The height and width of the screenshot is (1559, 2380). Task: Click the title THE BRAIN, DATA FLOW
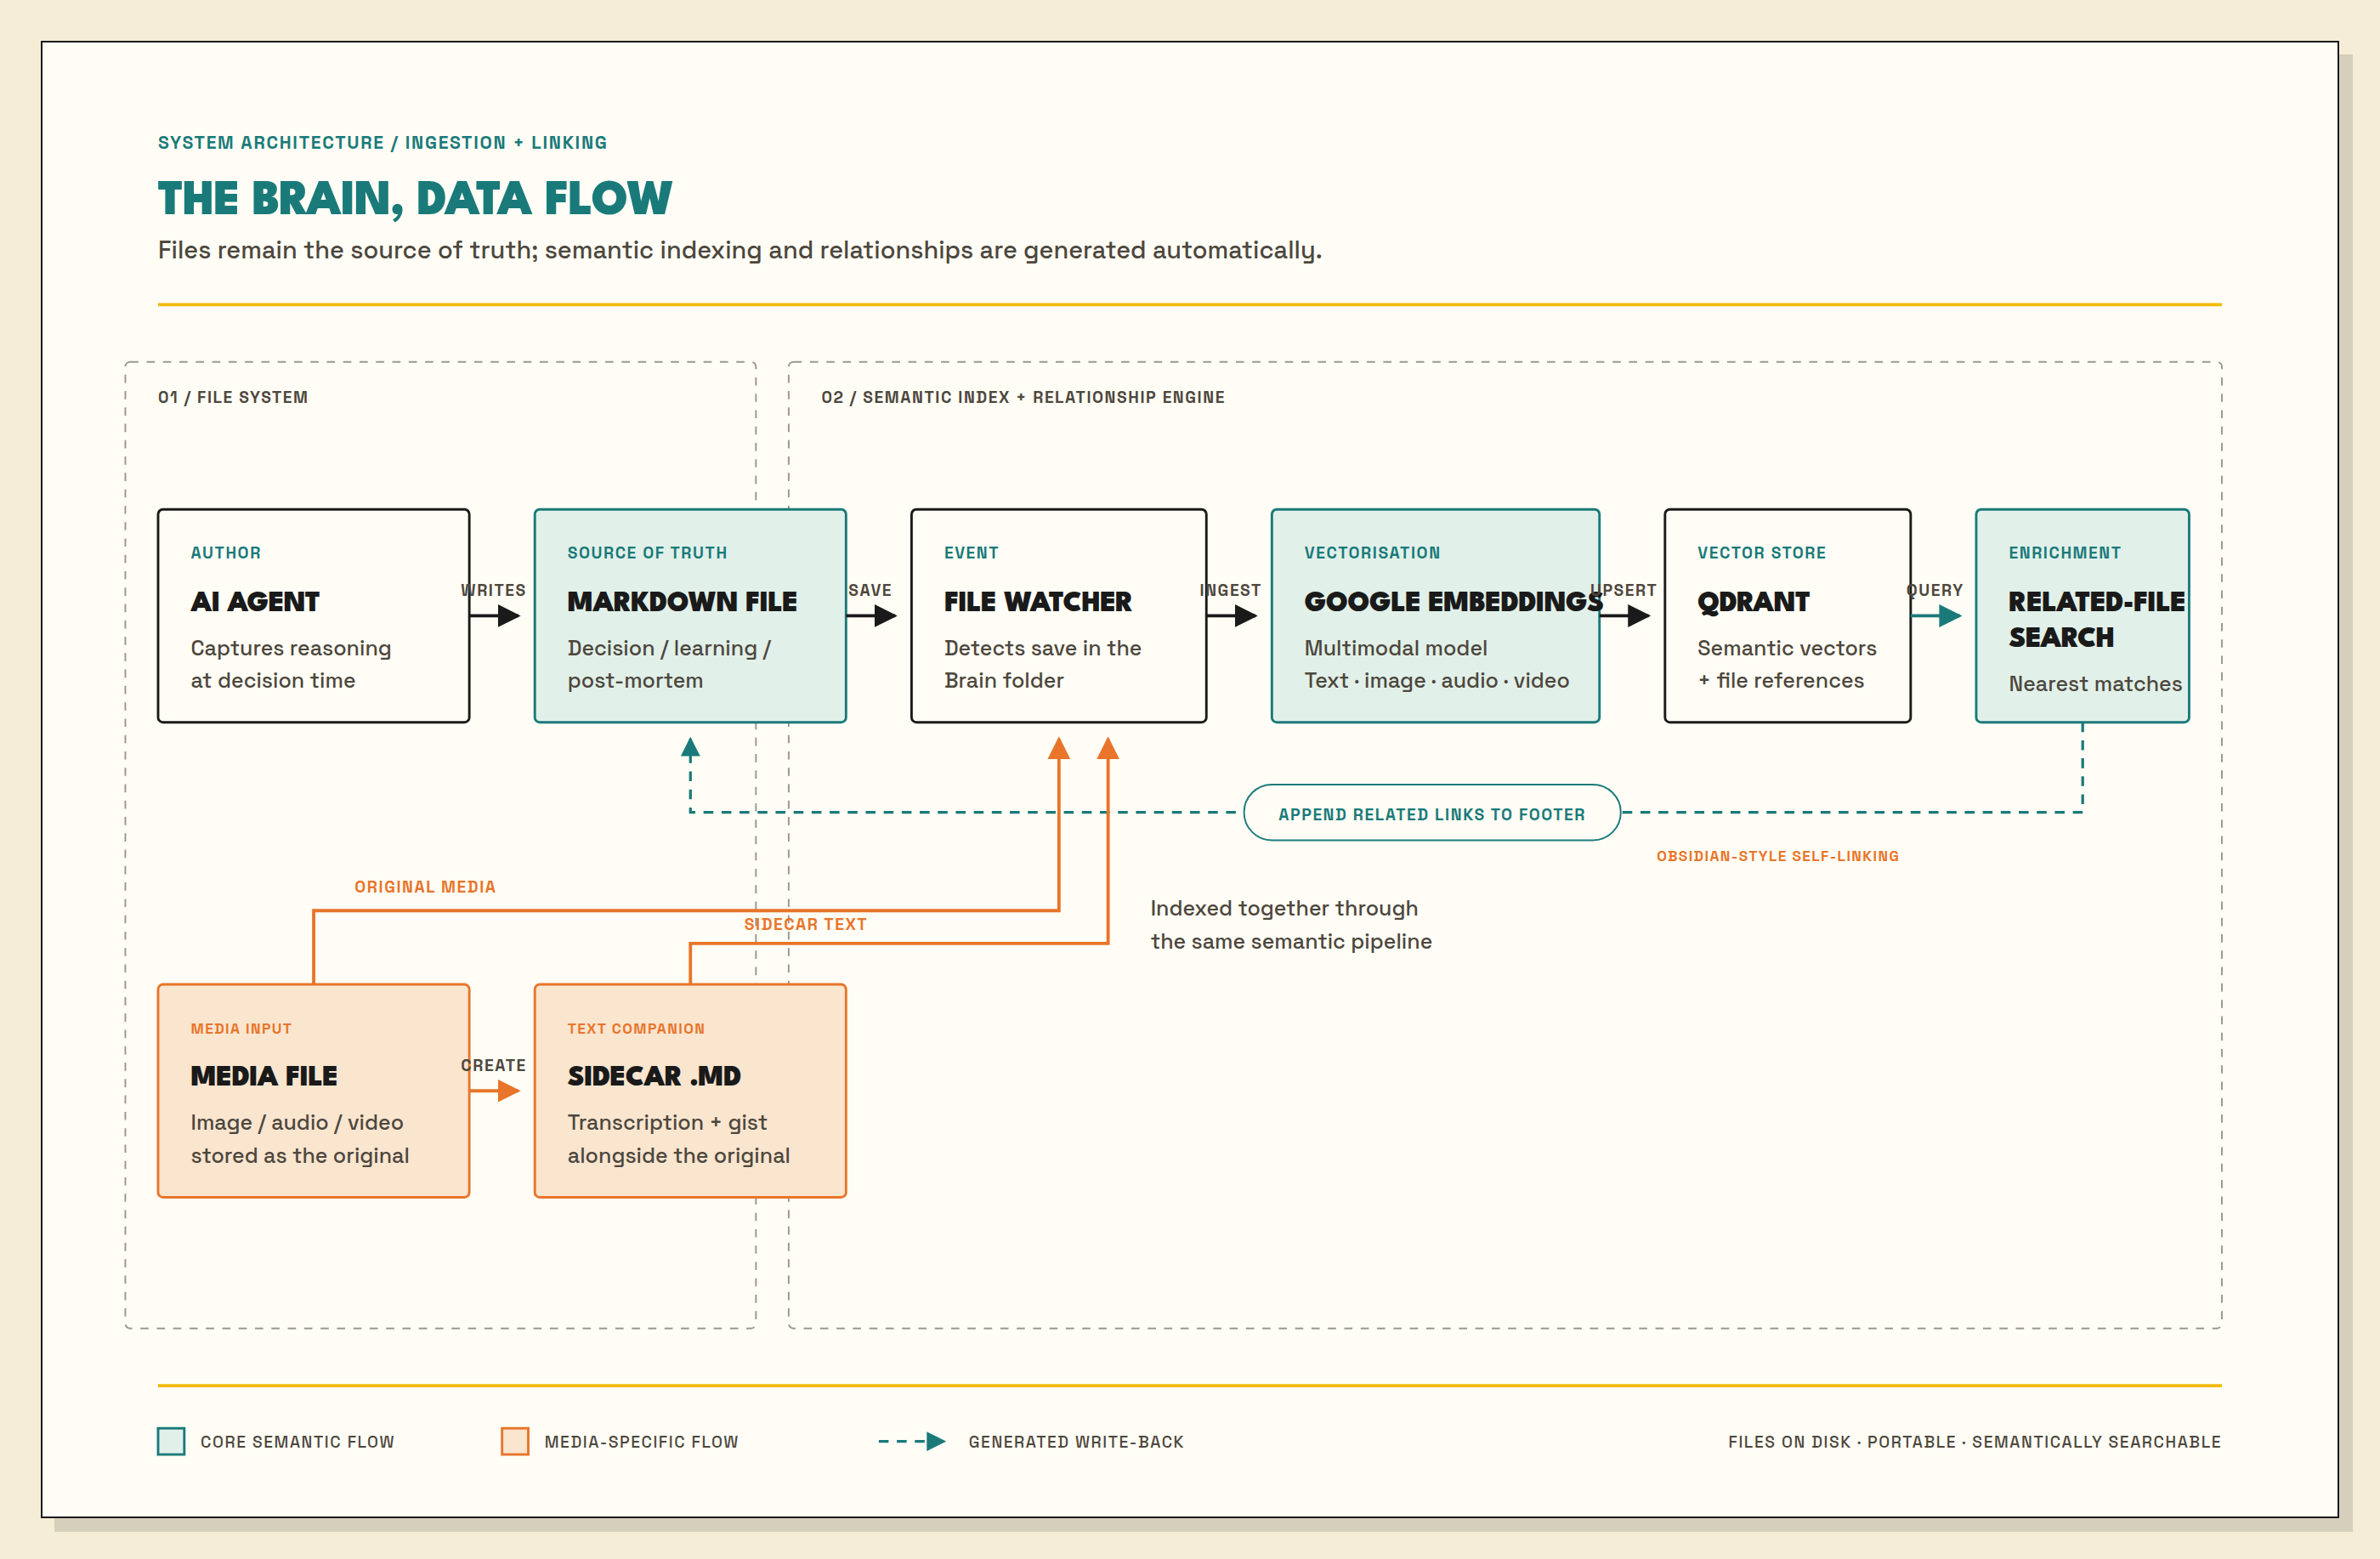(415, 198)
